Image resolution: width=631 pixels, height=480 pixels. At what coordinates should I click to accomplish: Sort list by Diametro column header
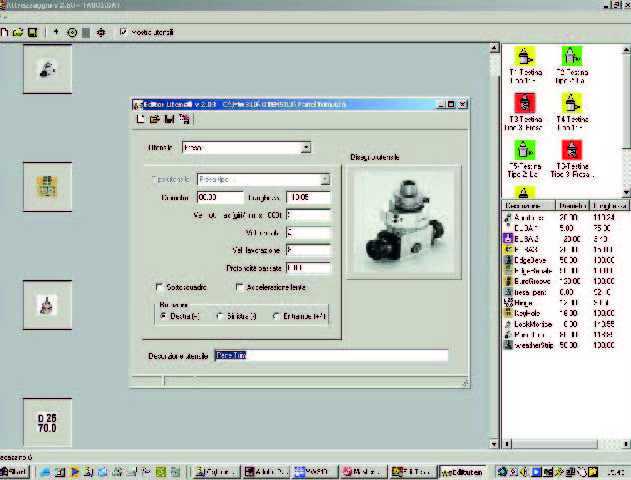(x=572, y=206)
